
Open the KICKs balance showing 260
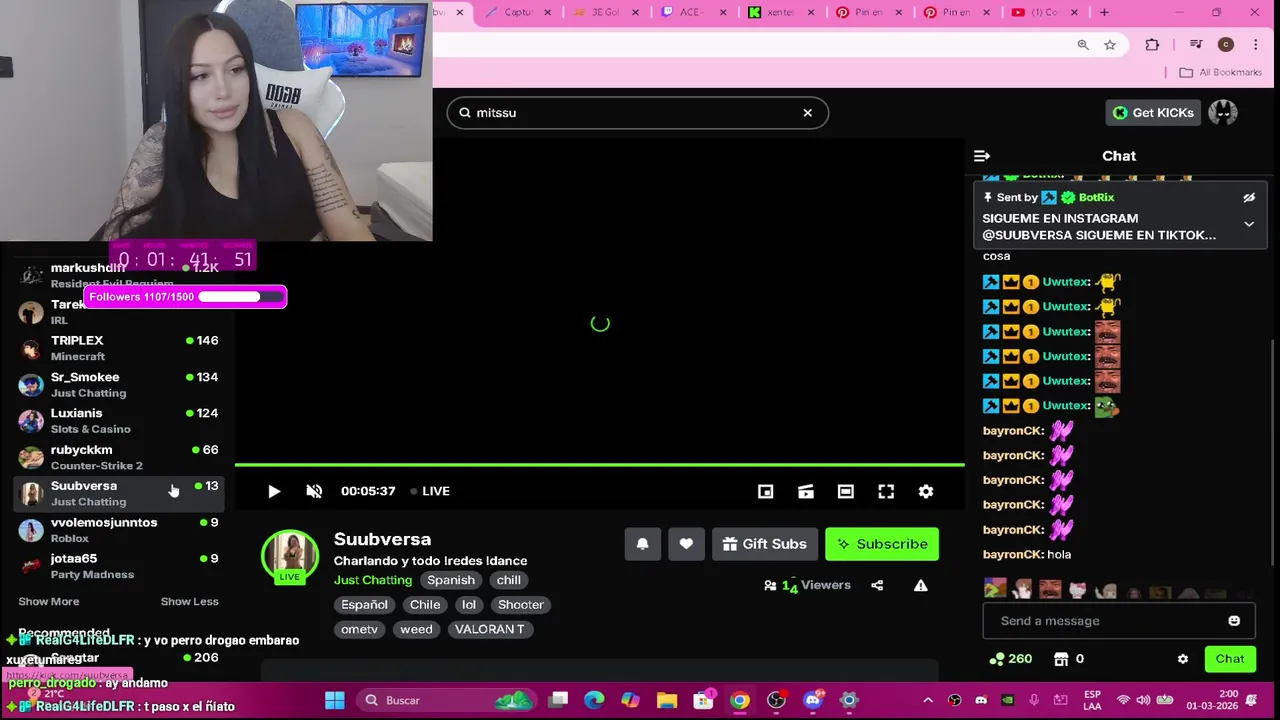tap(1010, 659)
